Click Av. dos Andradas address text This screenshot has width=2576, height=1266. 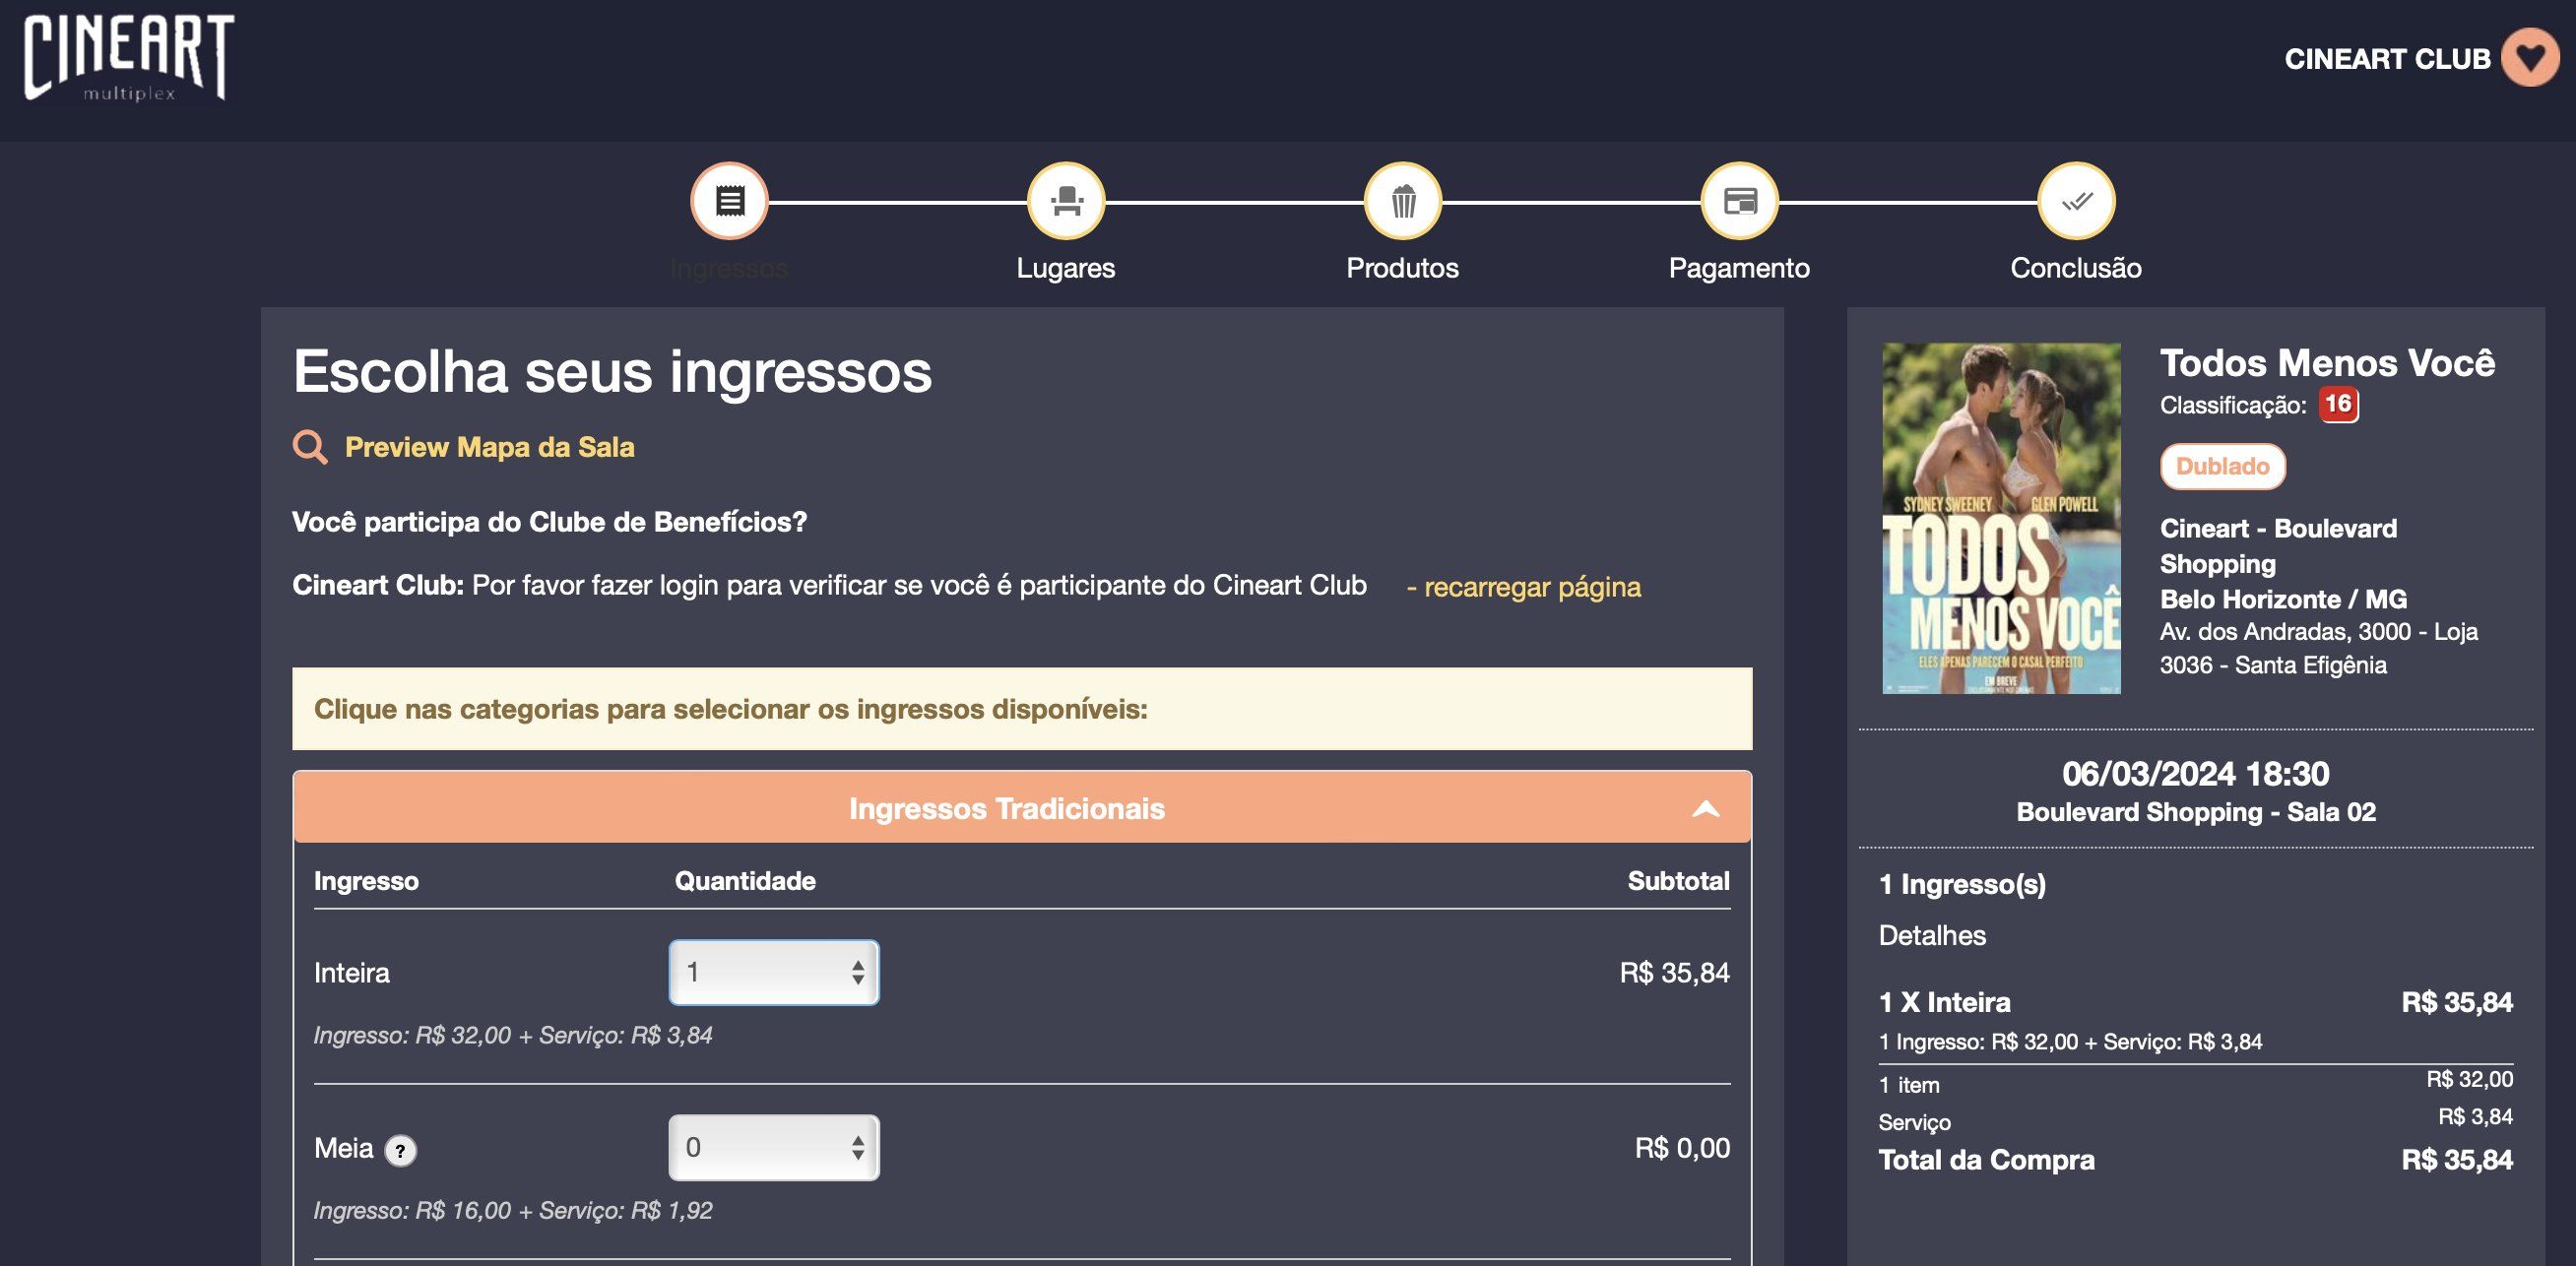tap(2319, 649)
